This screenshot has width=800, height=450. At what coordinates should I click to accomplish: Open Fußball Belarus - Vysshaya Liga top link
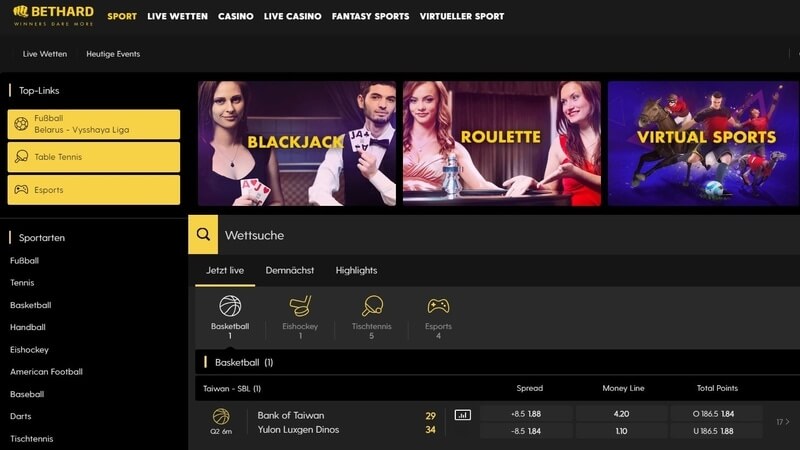point(94,124)
